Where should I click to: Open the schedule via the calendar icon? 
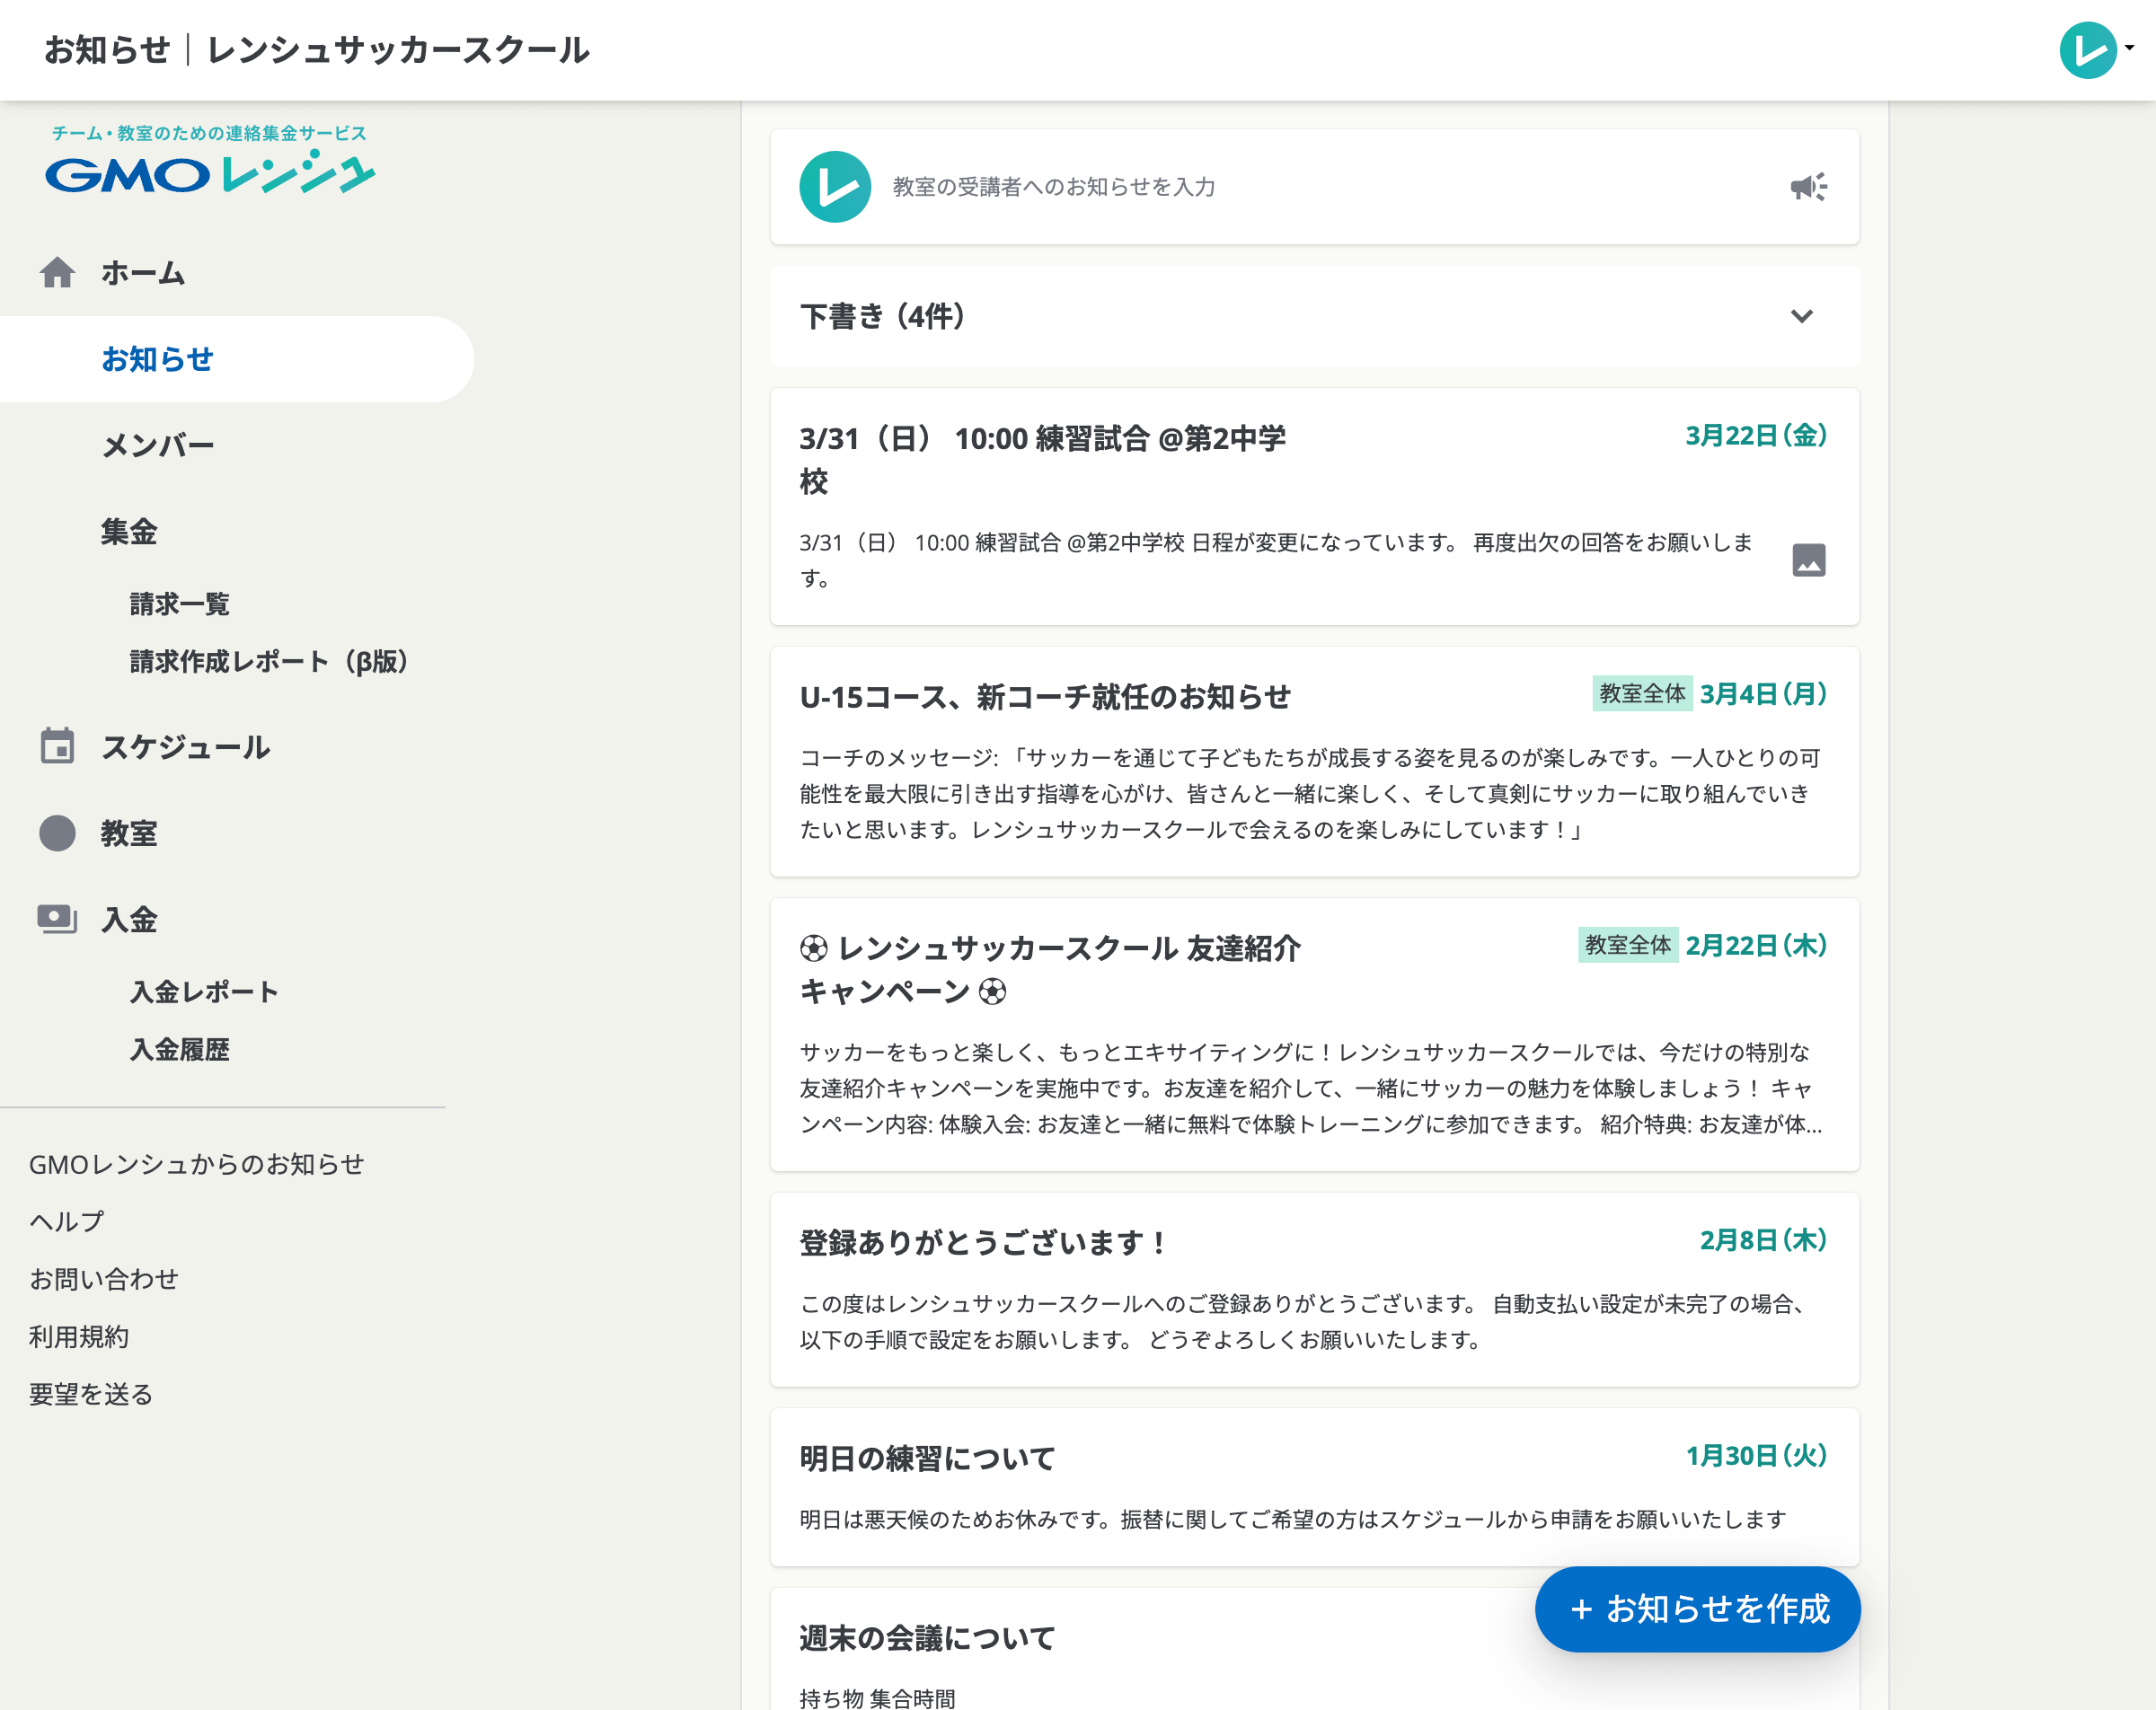click(58, 746)
